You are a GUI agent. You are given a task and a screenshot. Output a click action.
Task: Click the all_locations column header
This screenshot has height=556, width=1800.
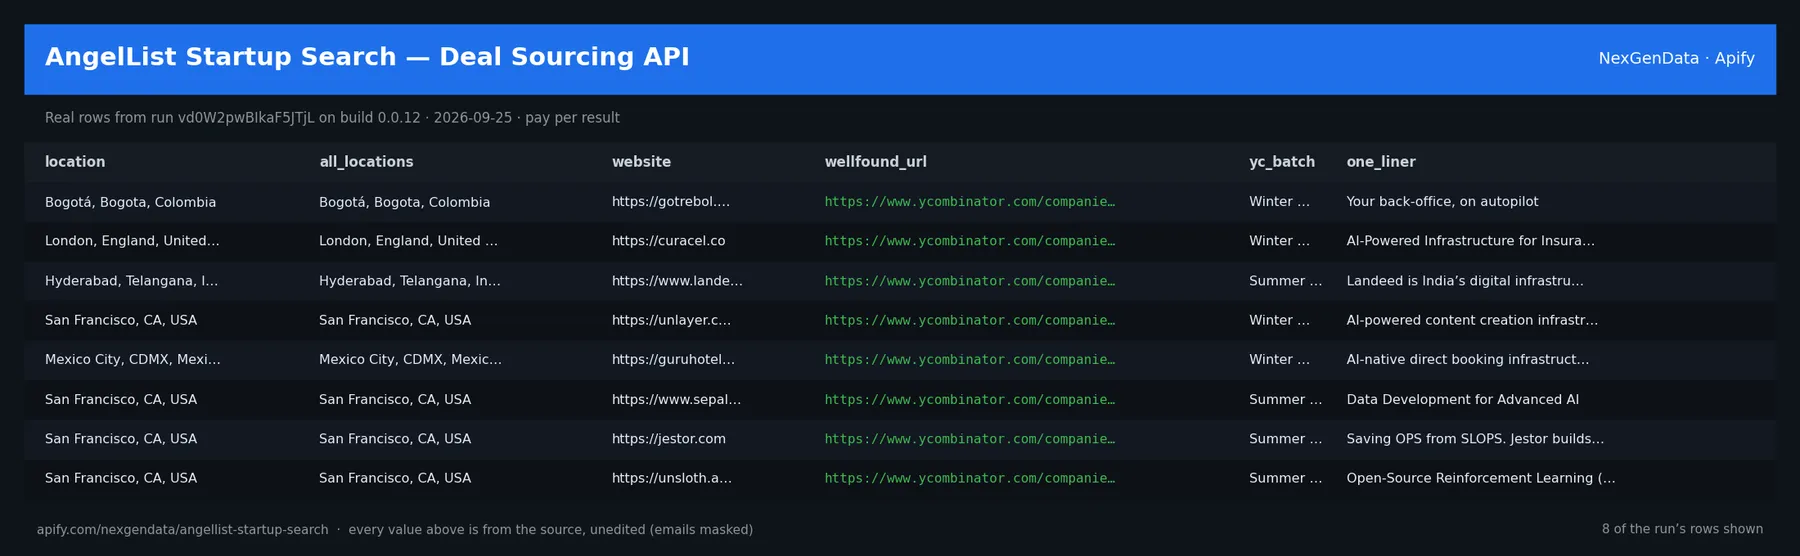[366, 162]
